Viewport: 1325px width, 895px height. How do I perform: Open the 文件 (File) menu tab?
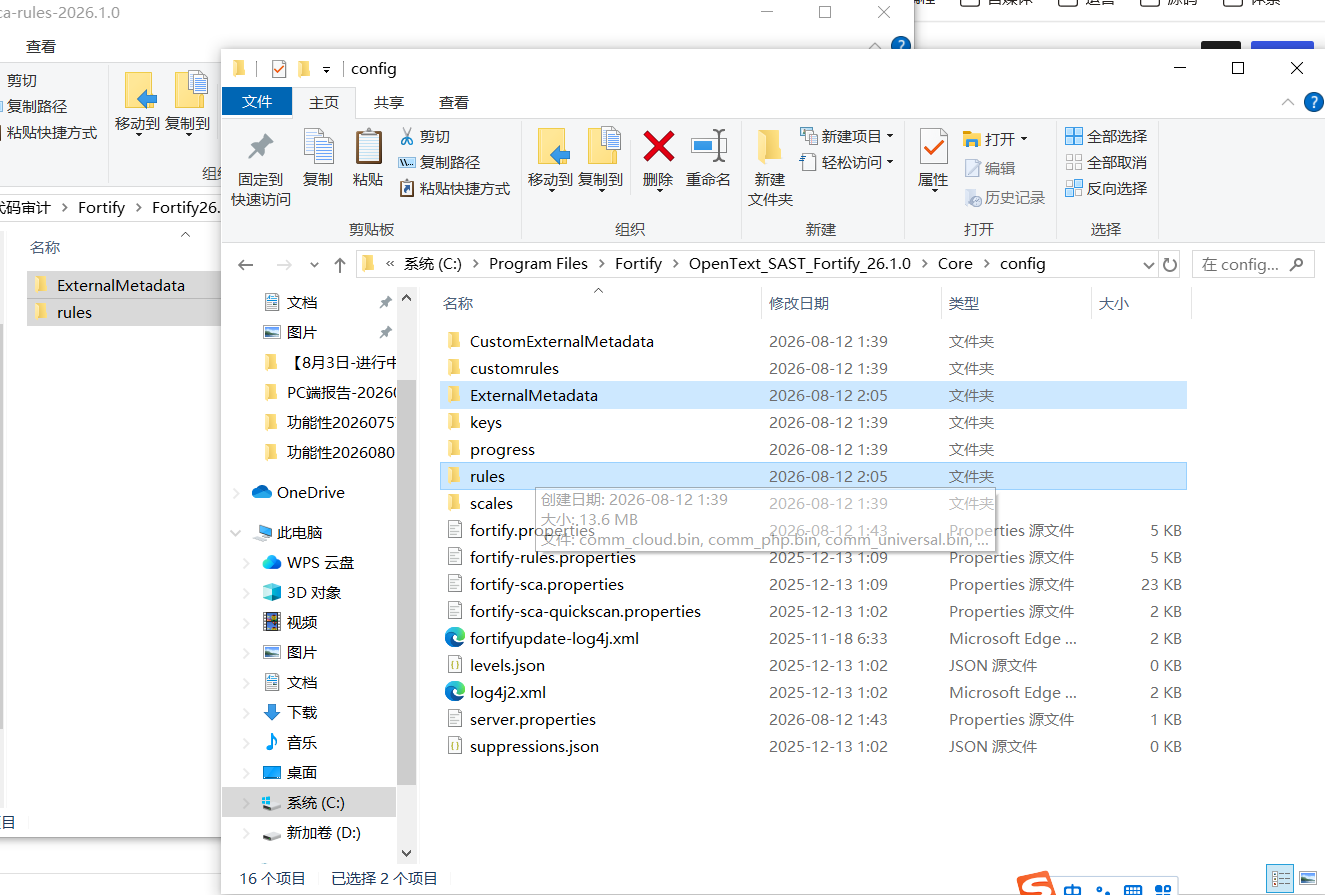[x=257, y=102]
